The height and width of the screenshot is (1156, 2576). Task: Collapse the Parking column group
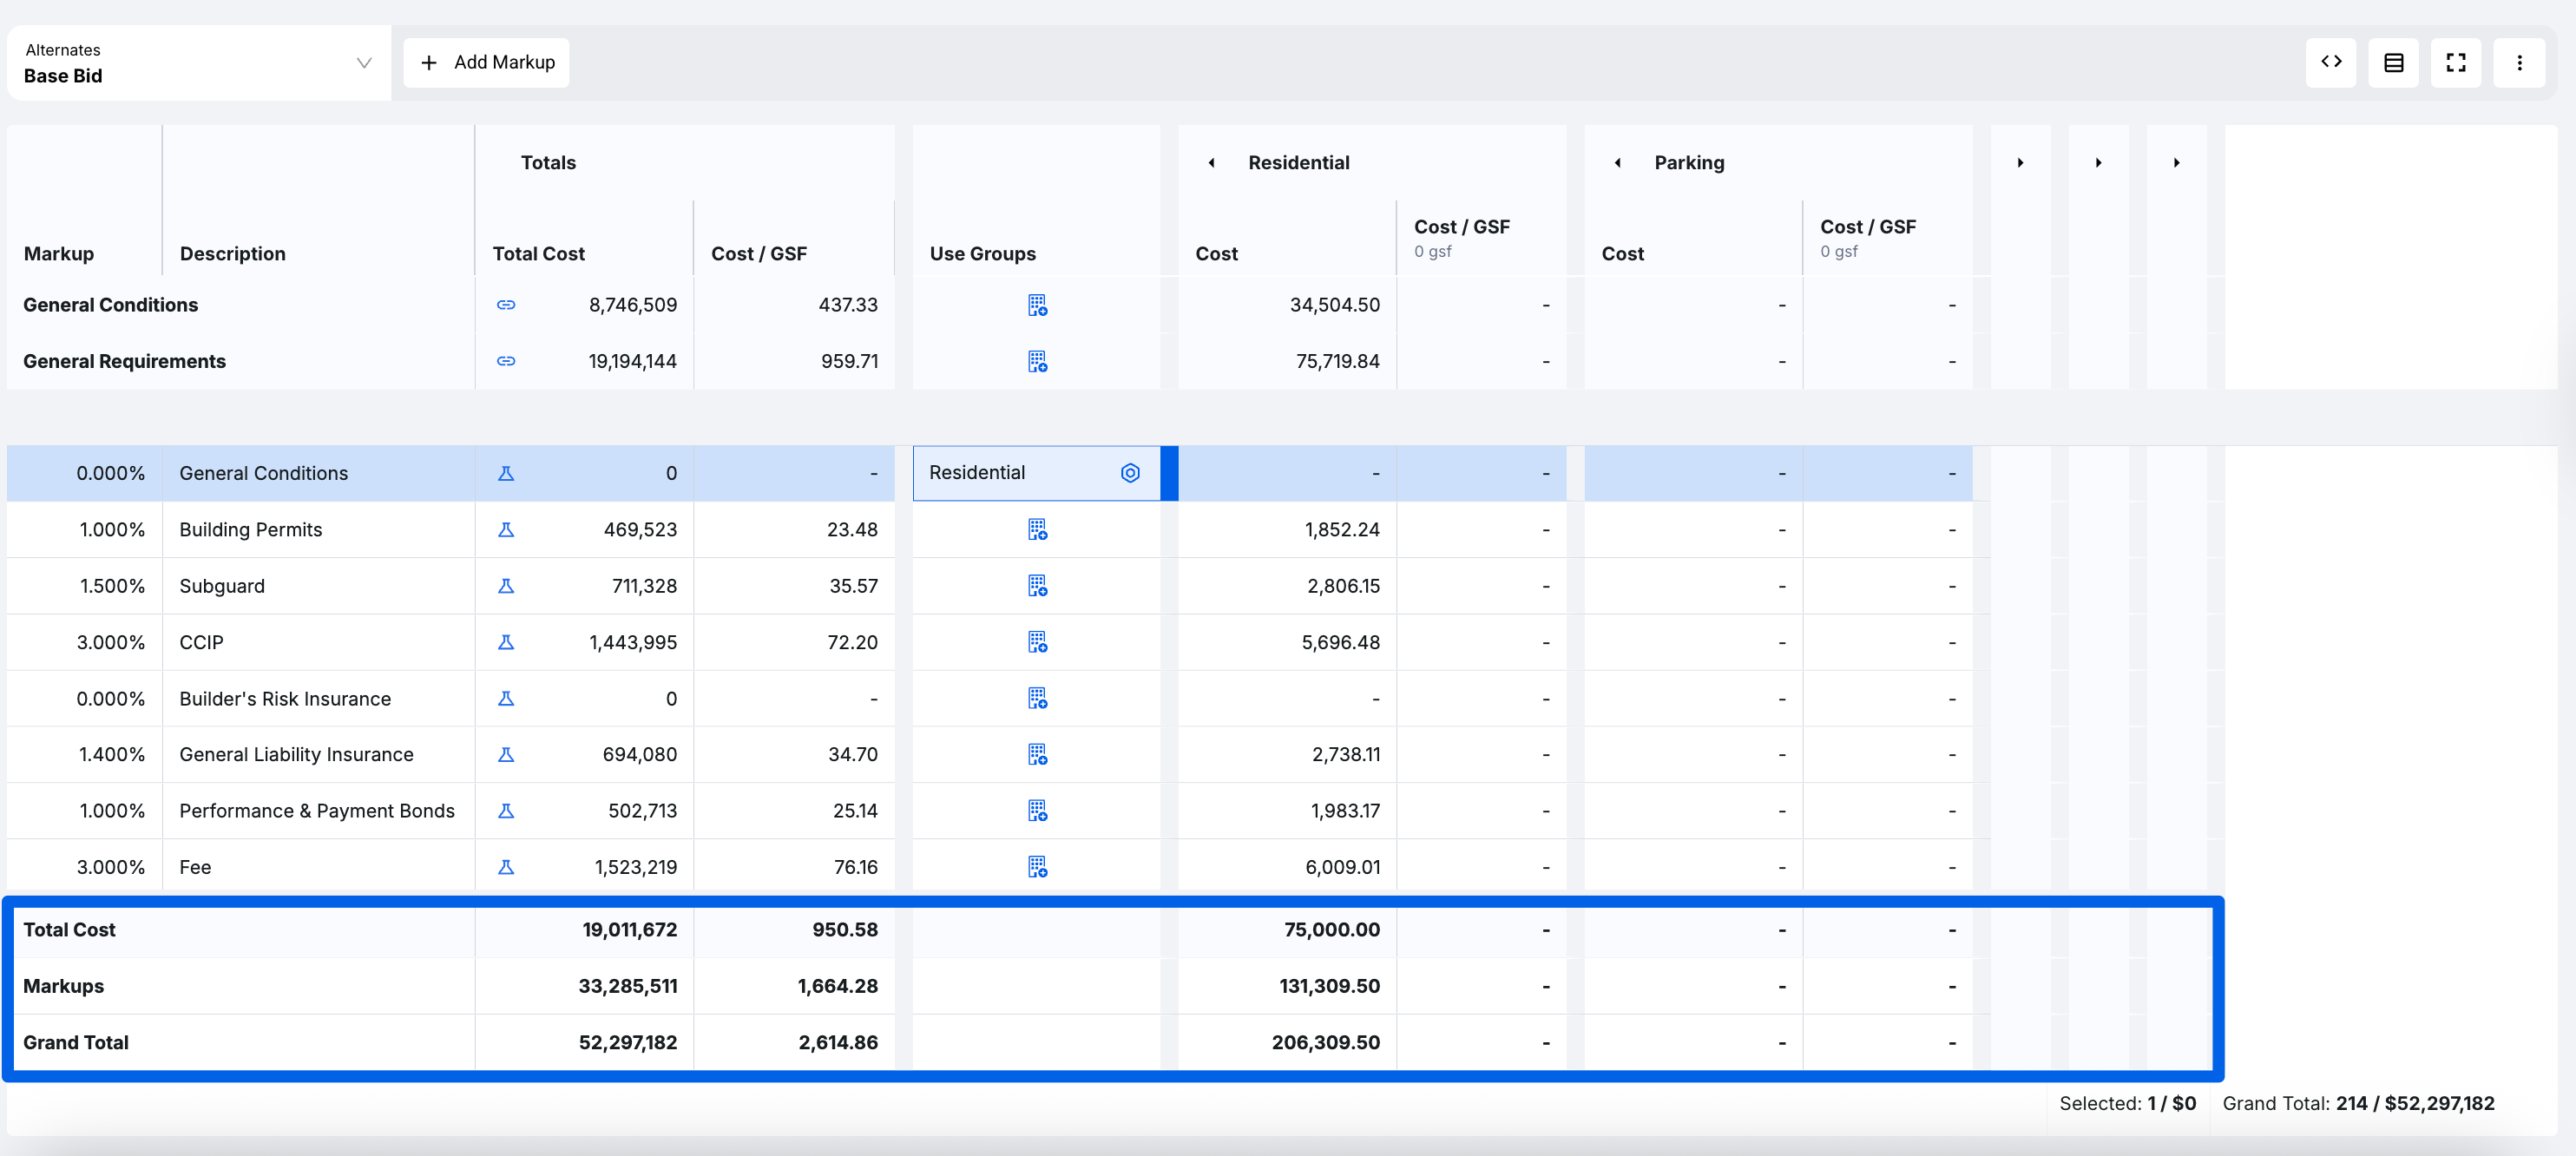click(1617, 163)
